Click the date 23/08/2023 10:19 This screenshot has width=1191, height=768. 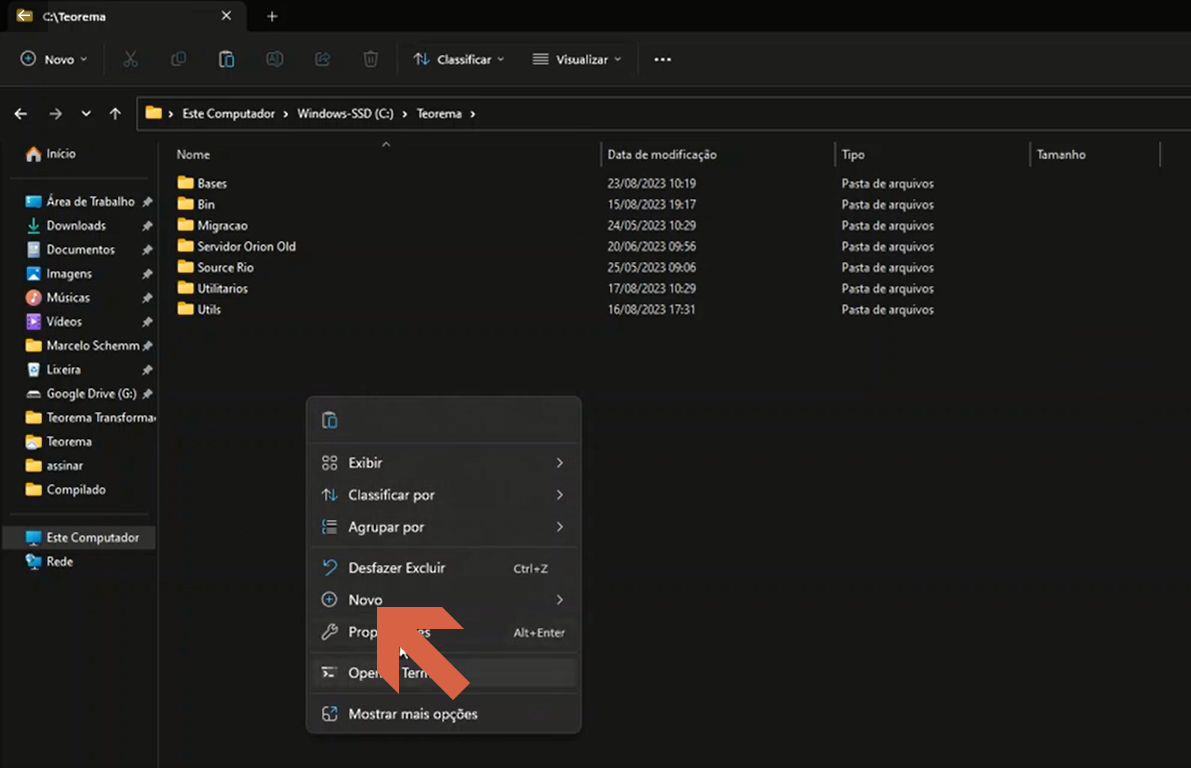click(x=651, y=183)
